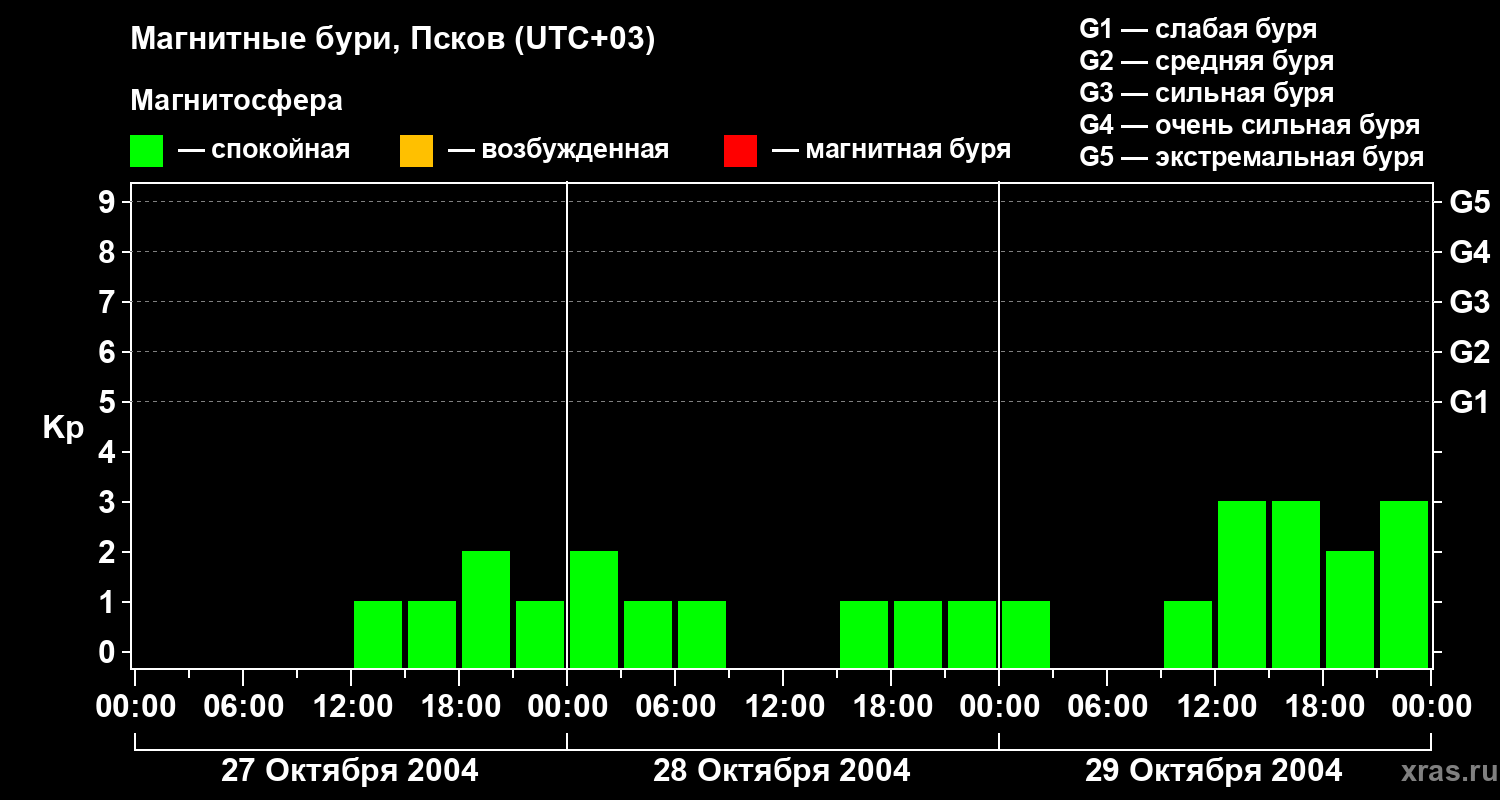Select the 15:00–18:00 Kp 3 bar on 29 Октября
Image resolution: width=1500 pixels, height=800 pixels.
(x=1296, y=584)
